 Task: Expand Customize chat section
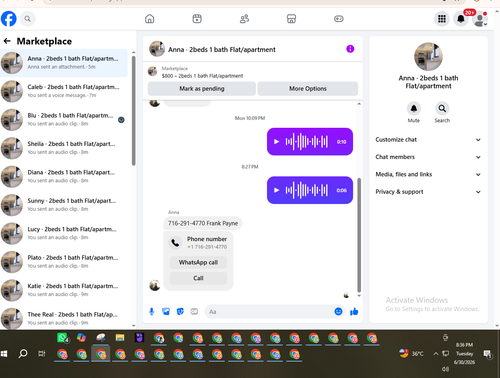tap(428, 140)
